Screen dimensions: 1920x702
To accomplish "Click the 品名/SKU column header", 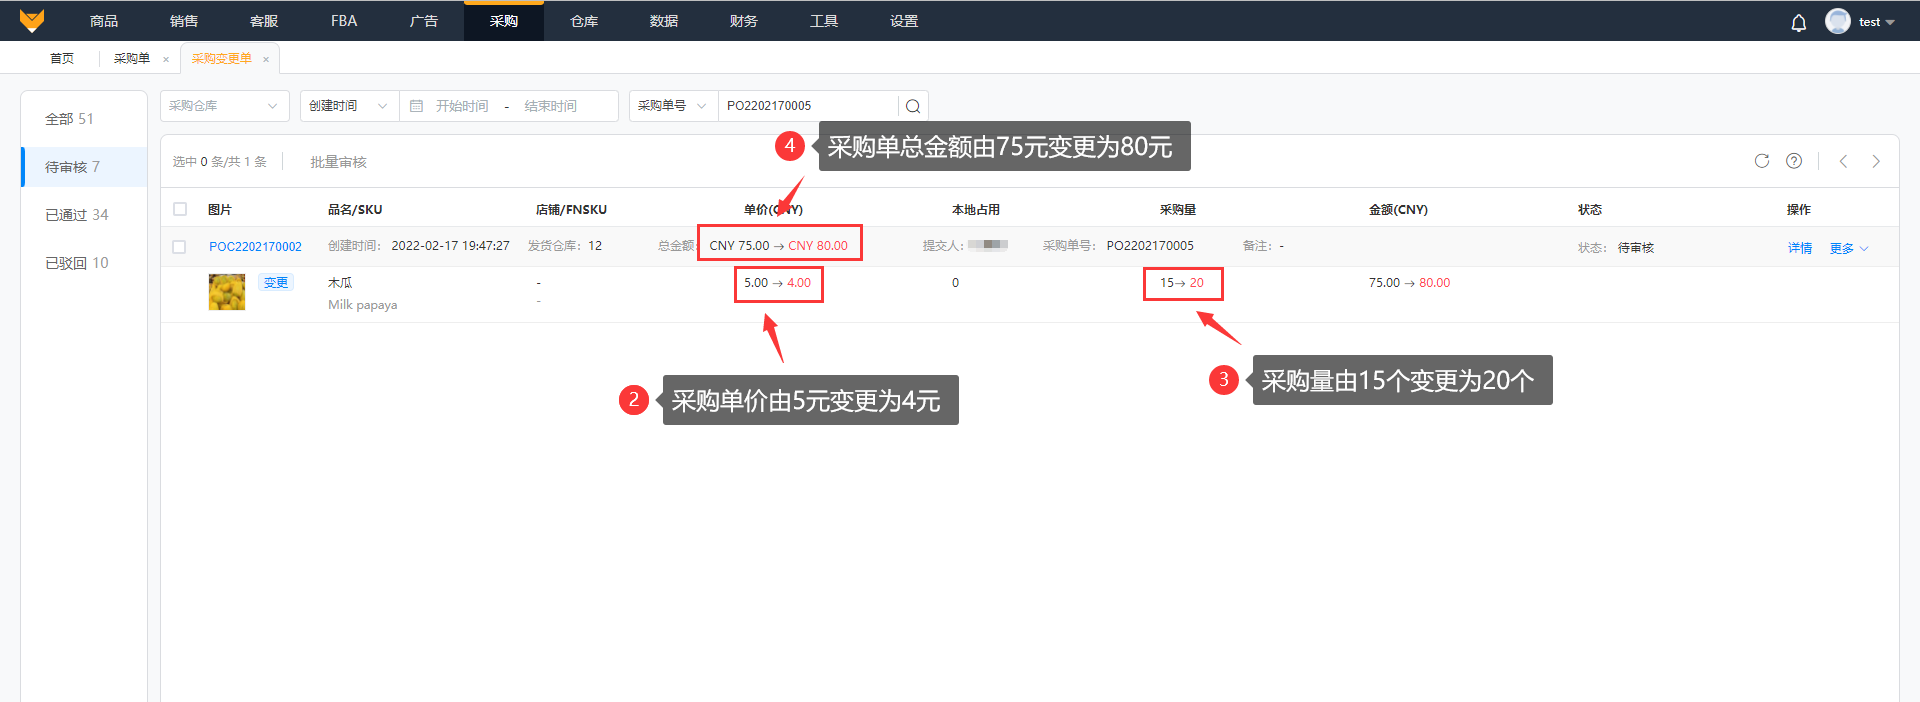I will 355,210.
